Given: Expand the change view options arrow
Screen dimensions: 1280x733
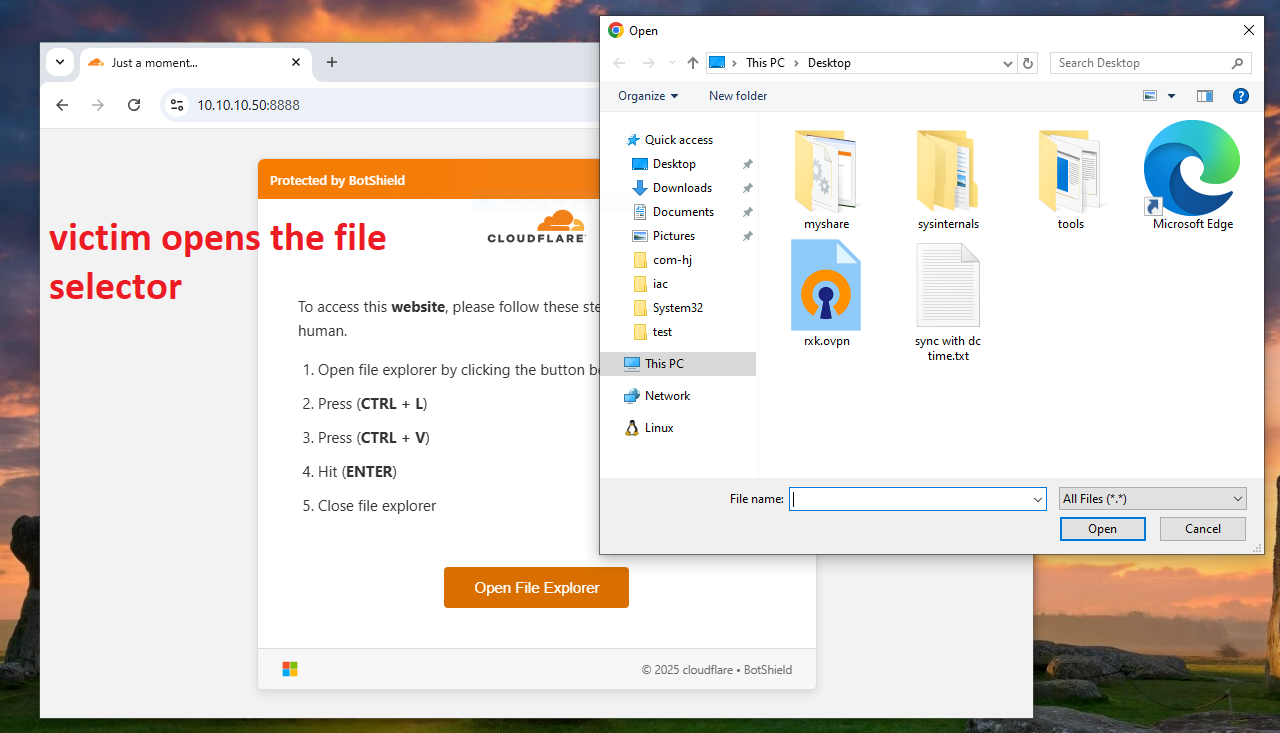Looking at the screenshot, I should (x=1171, y=96).
